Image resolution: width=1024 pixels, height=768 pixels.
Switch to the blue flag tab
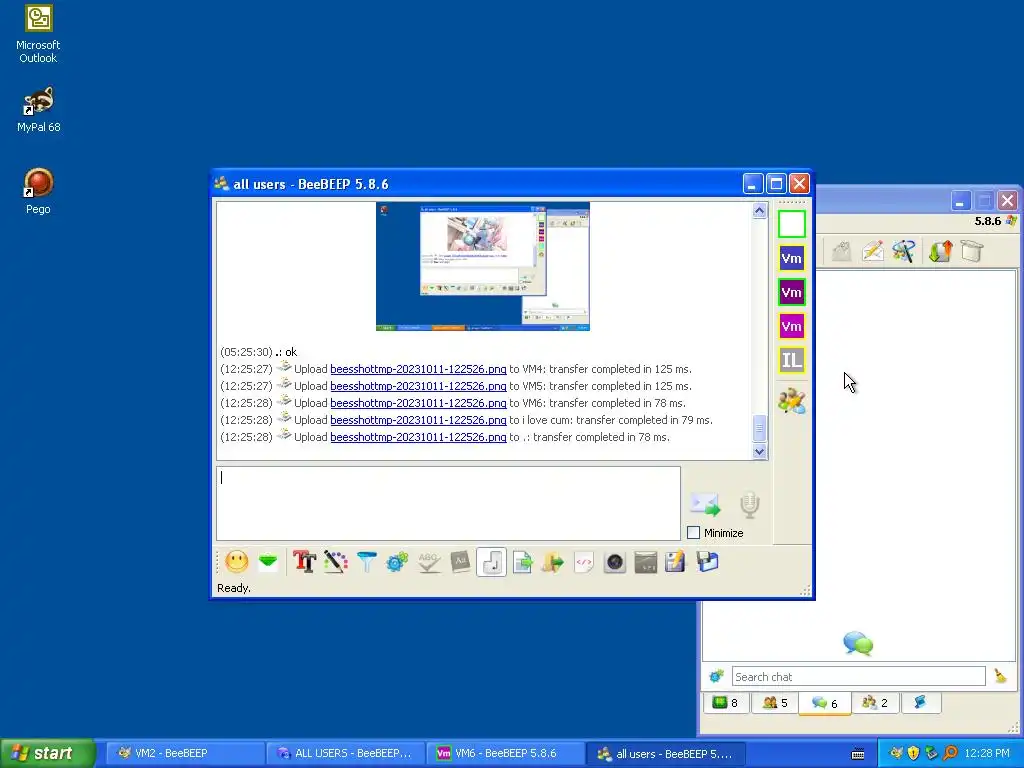pyautogui.click(x=921, y=703)
